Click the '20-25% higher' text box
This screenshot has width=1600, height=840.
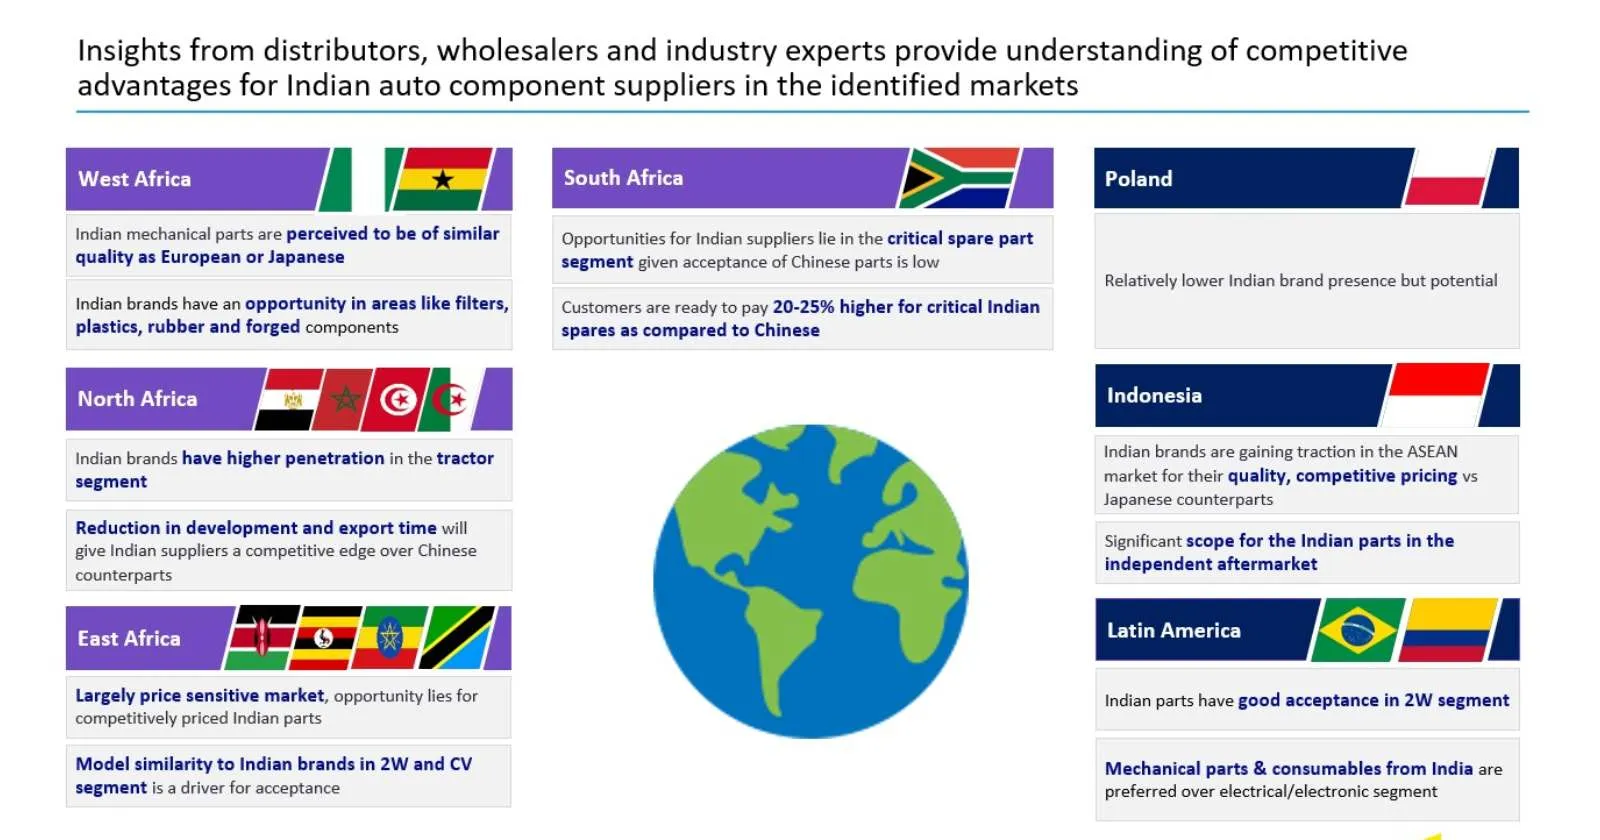coord(802,319)
